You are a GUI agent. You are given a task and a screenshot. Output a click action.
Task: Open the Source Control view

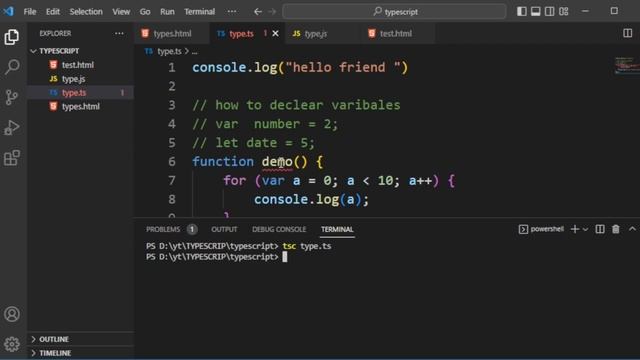pos(12,97)
